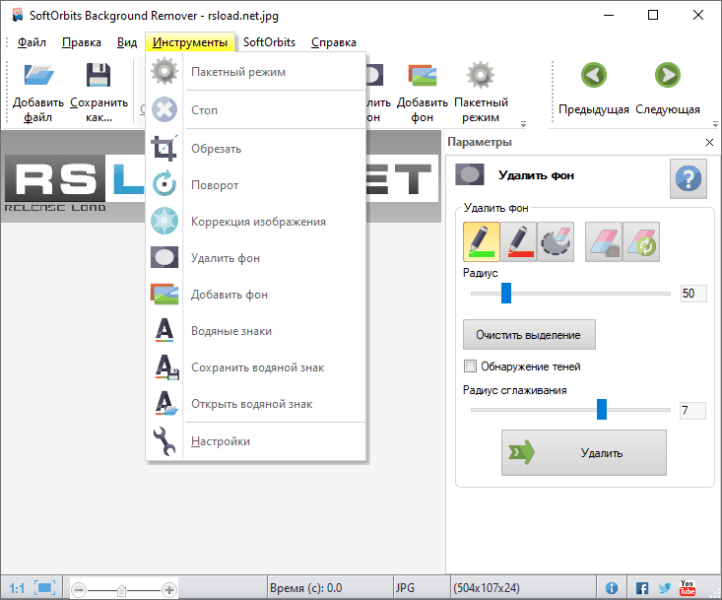Click the Радиус slider handle

(506, 293)
